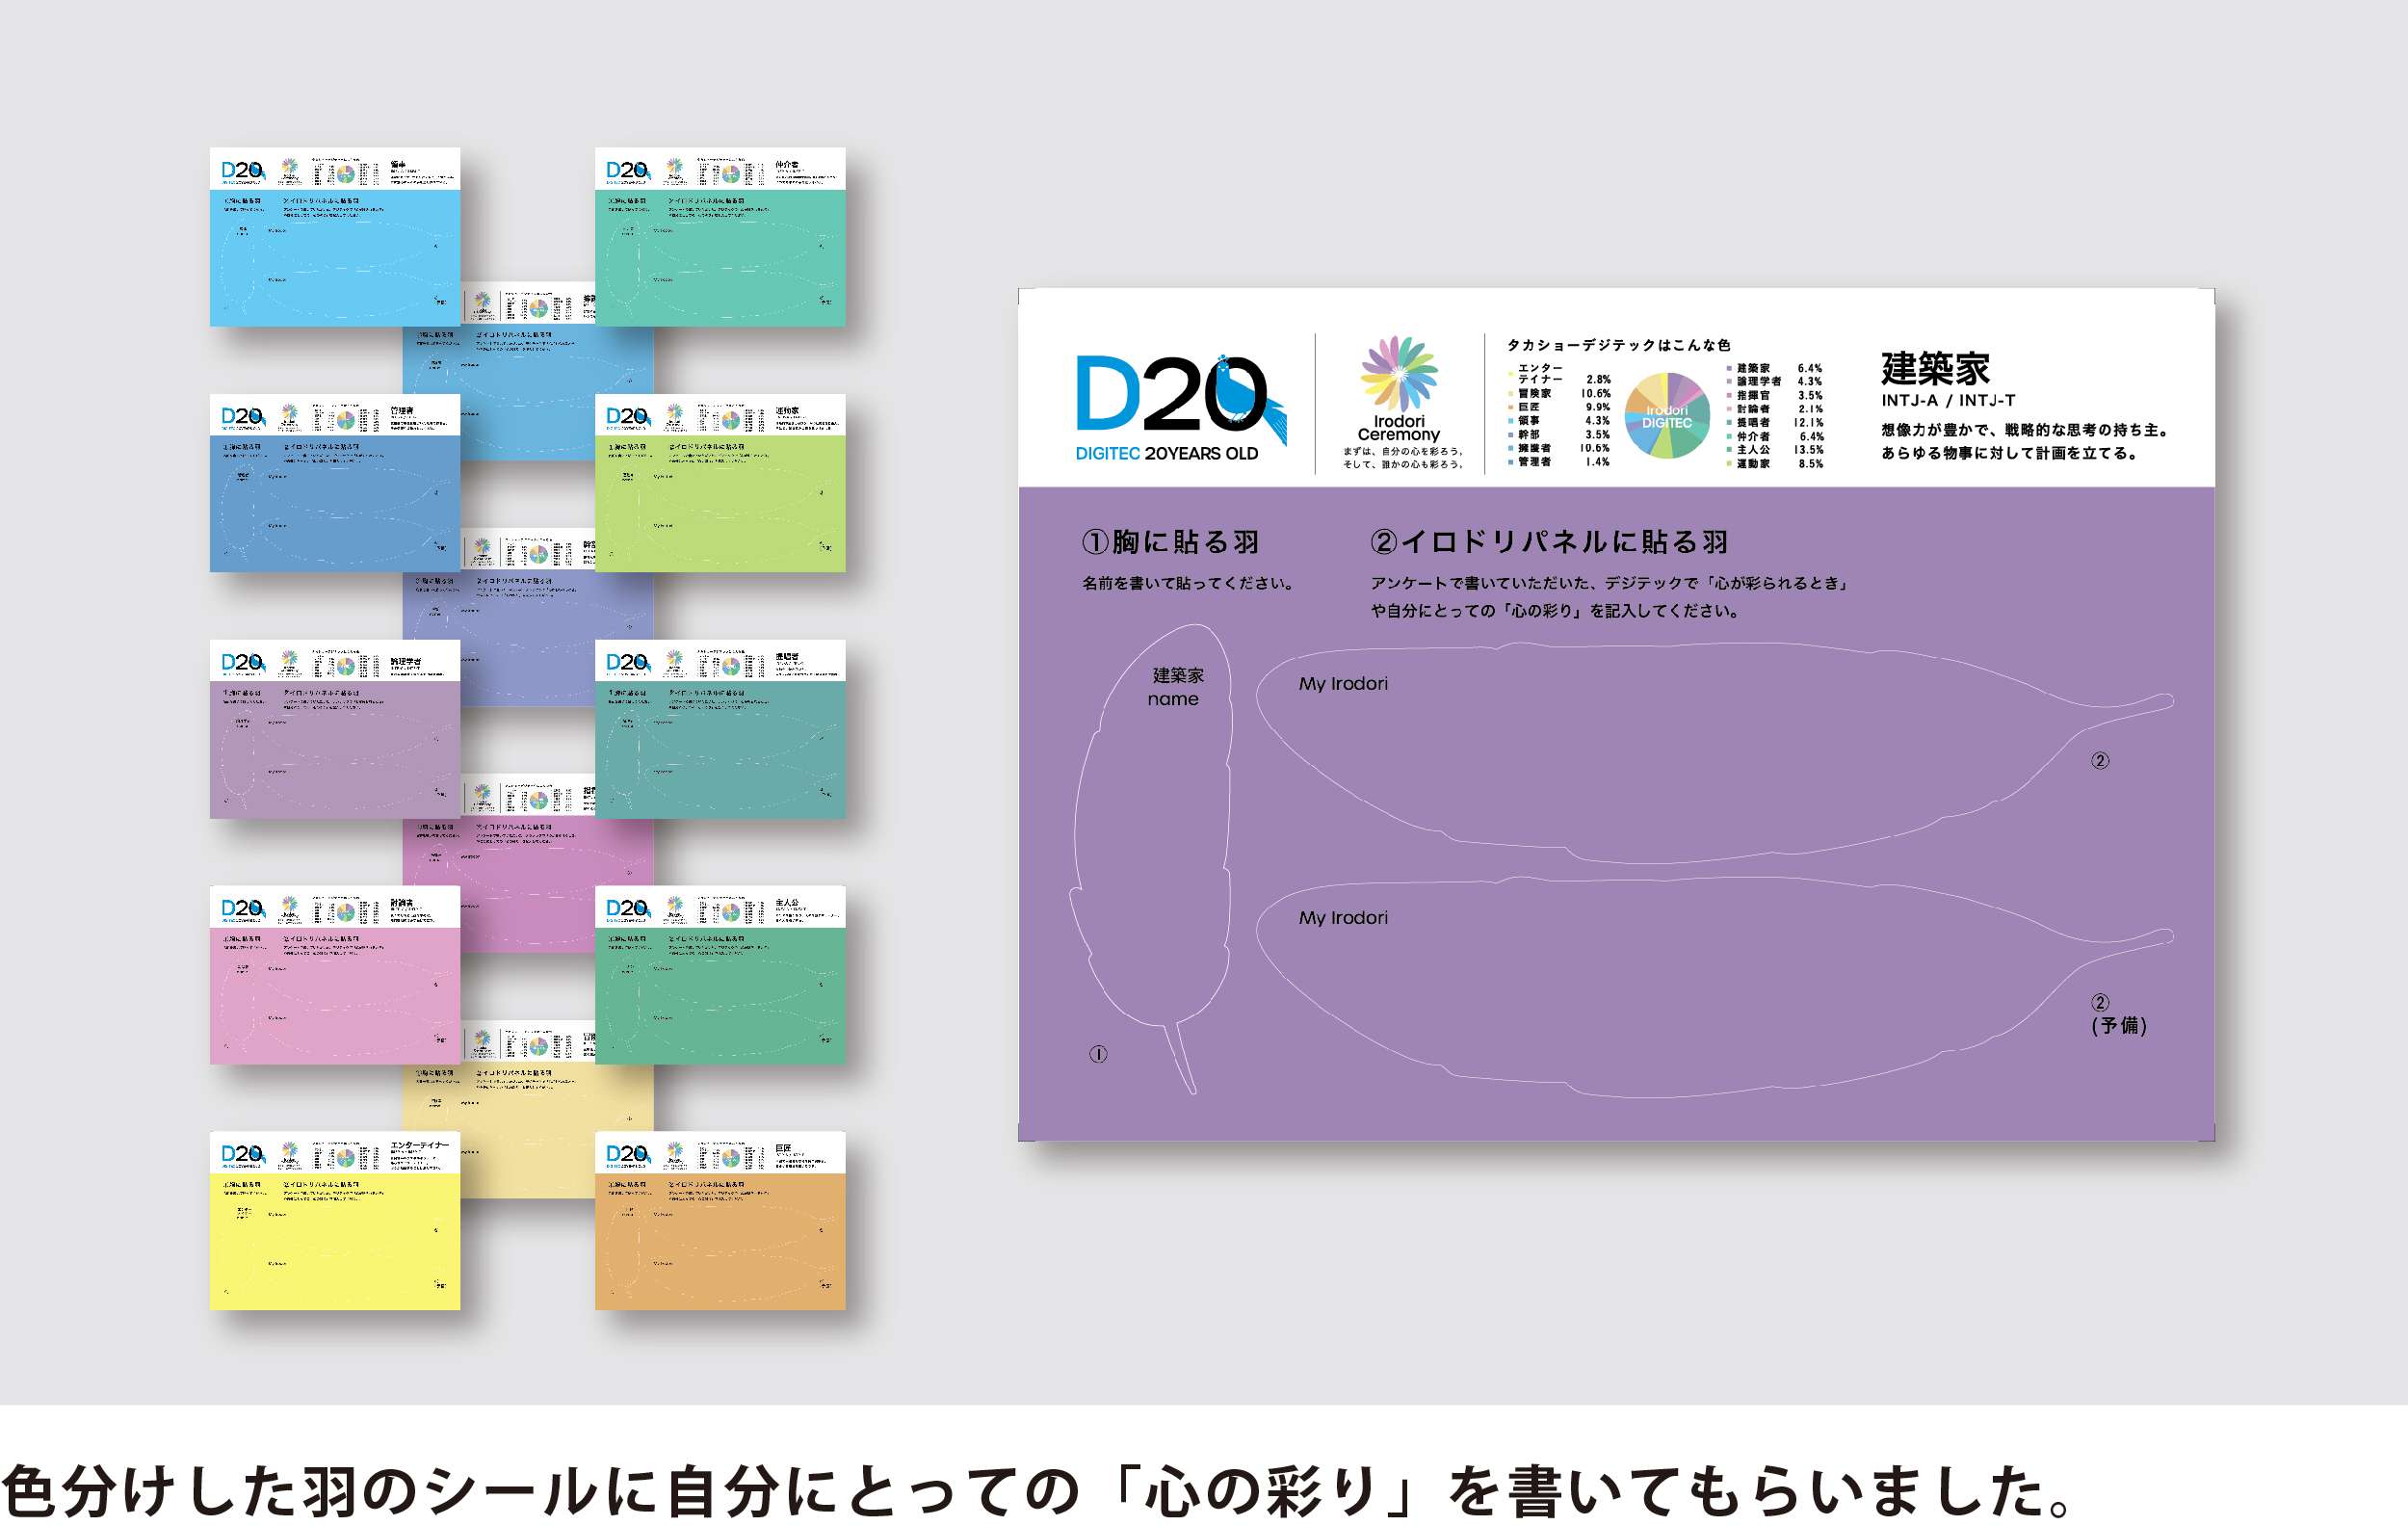The width and height of the screenshot is (2408, 1526).
Task: Click the upper My Irodori feather shape
Action: pyautogui.click(x=1700, y=750)
